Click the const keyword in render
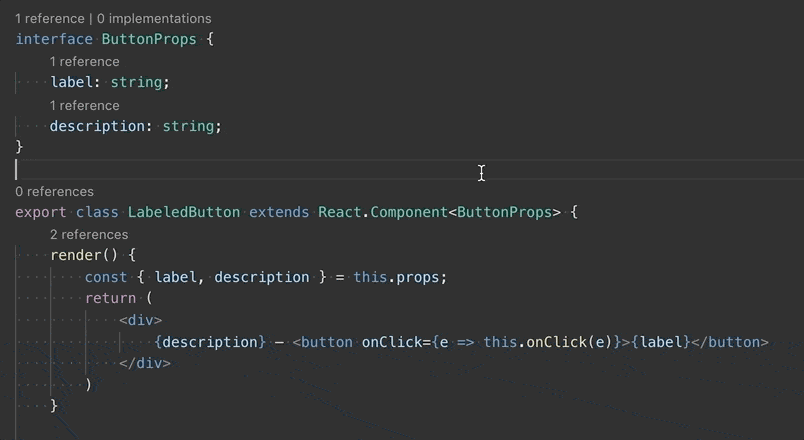 click(105, 277)
